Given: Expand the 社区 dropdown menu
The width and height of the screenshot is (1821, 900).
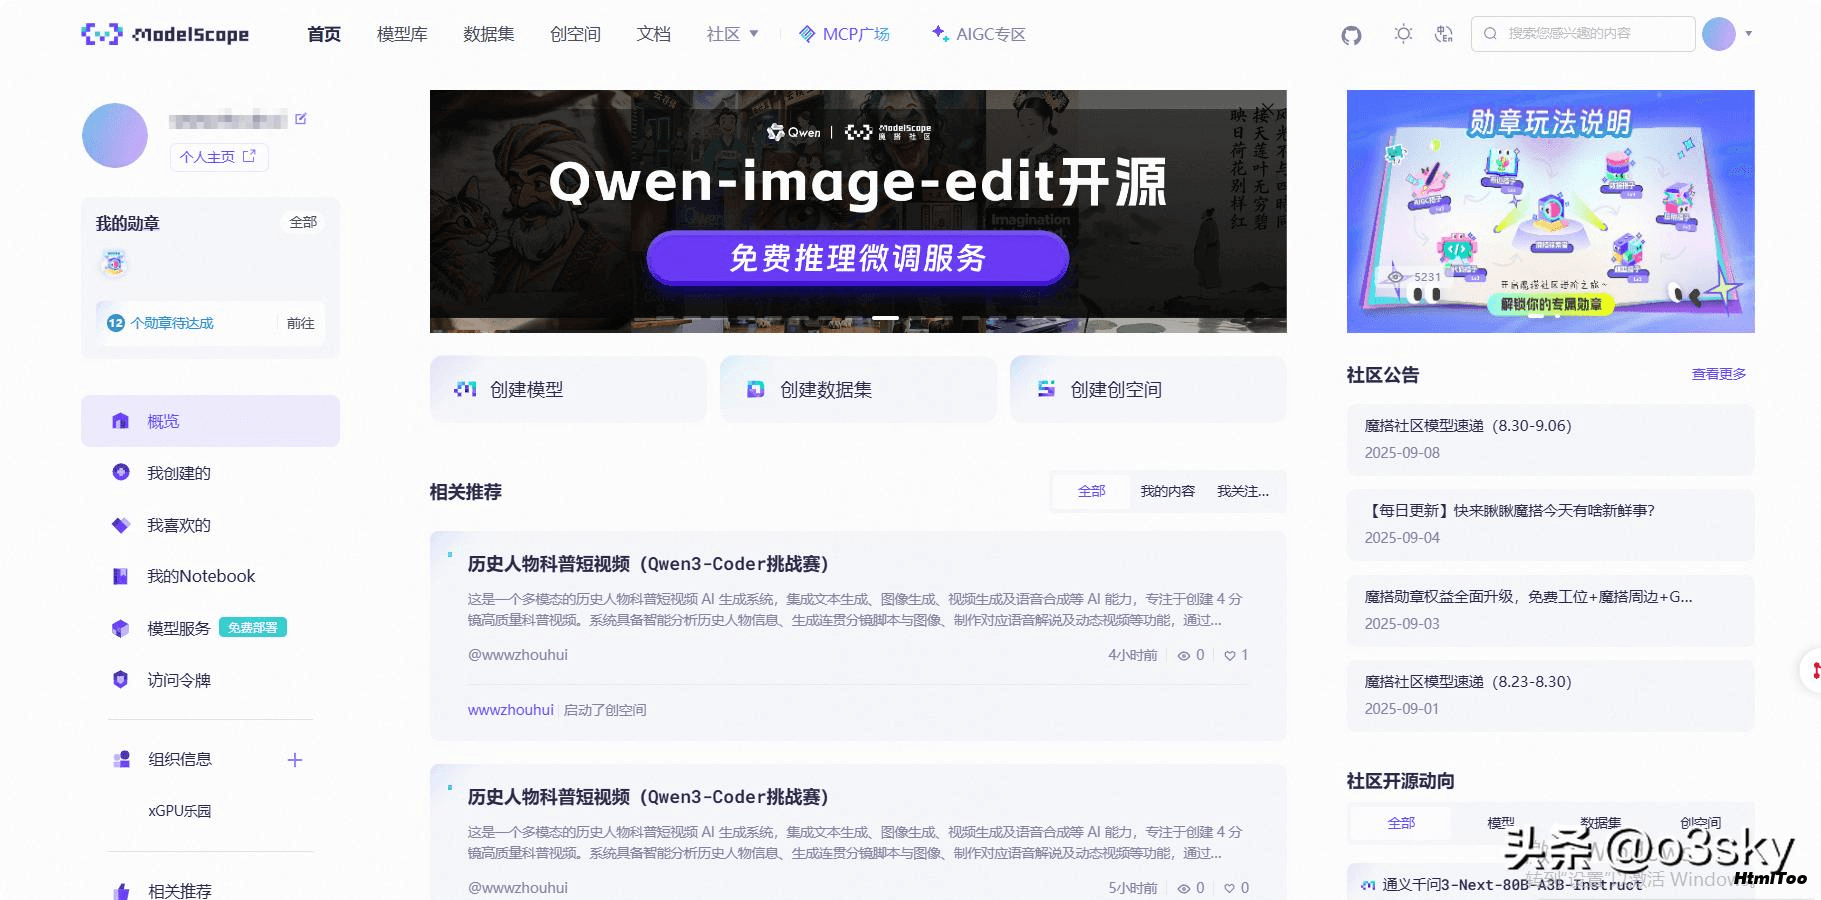Looking at the screenshot, I should [732, 34].
